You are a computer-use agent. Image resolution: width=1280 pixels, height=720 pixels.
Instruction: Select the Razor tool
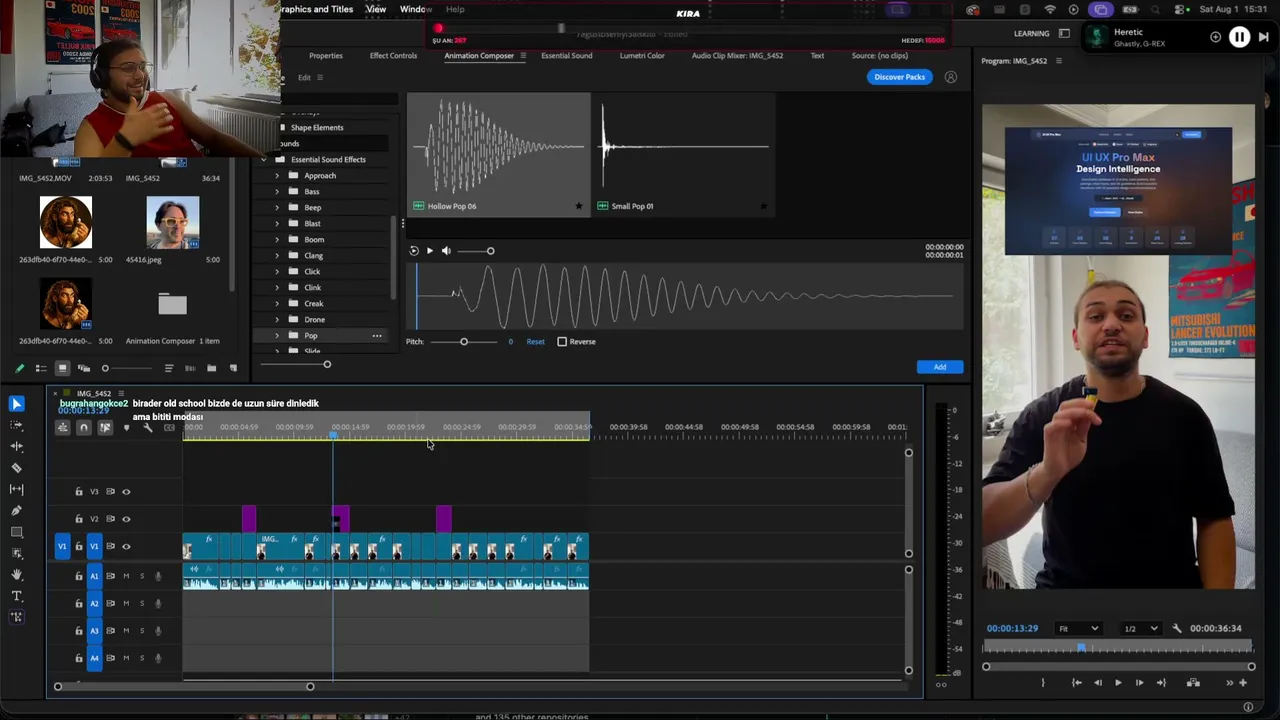click(x=17, y=467)
